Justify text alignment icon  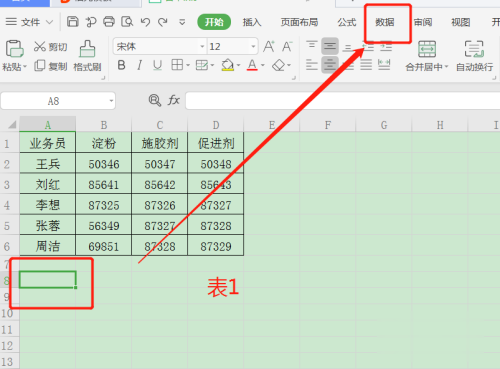[x=366, y=65]
